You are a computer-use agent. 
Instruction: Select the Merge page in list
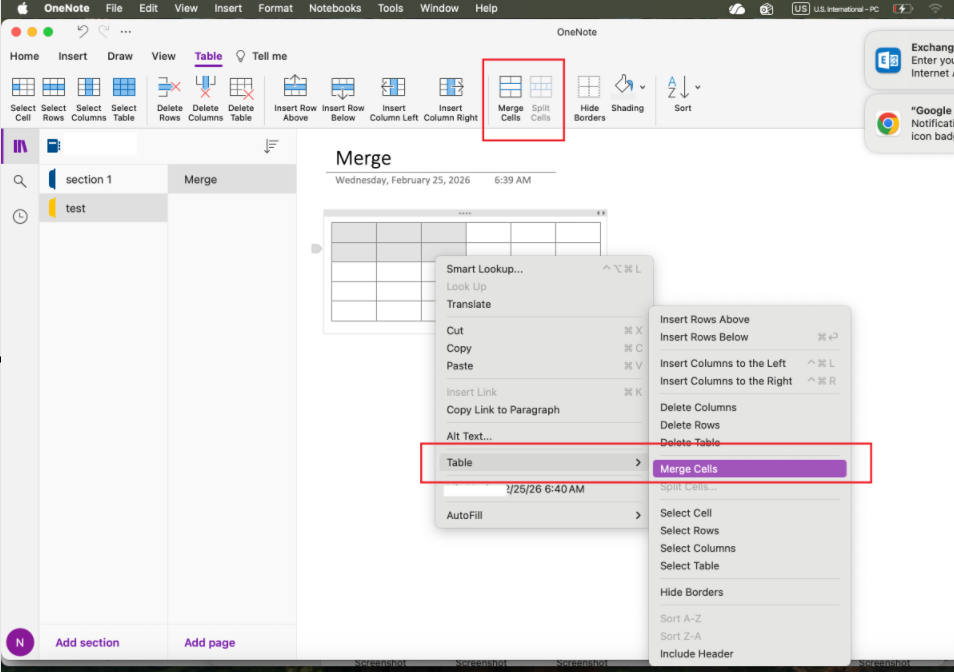232,179
